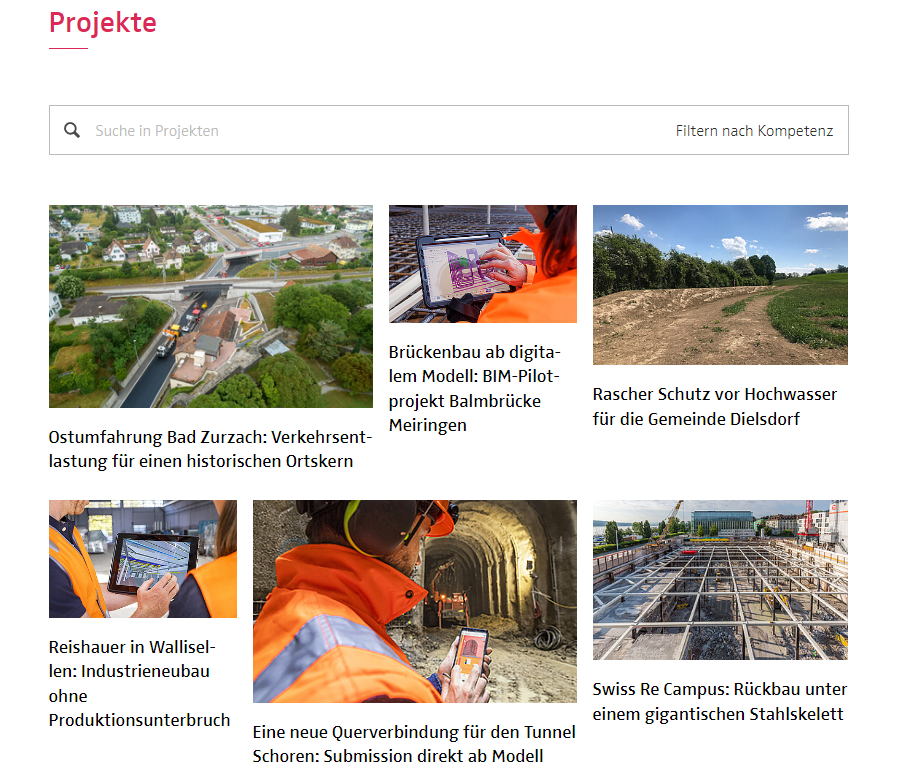Open the Reishauer industrial building tablet photo
The image size is (910, 782).
point(143,559)
